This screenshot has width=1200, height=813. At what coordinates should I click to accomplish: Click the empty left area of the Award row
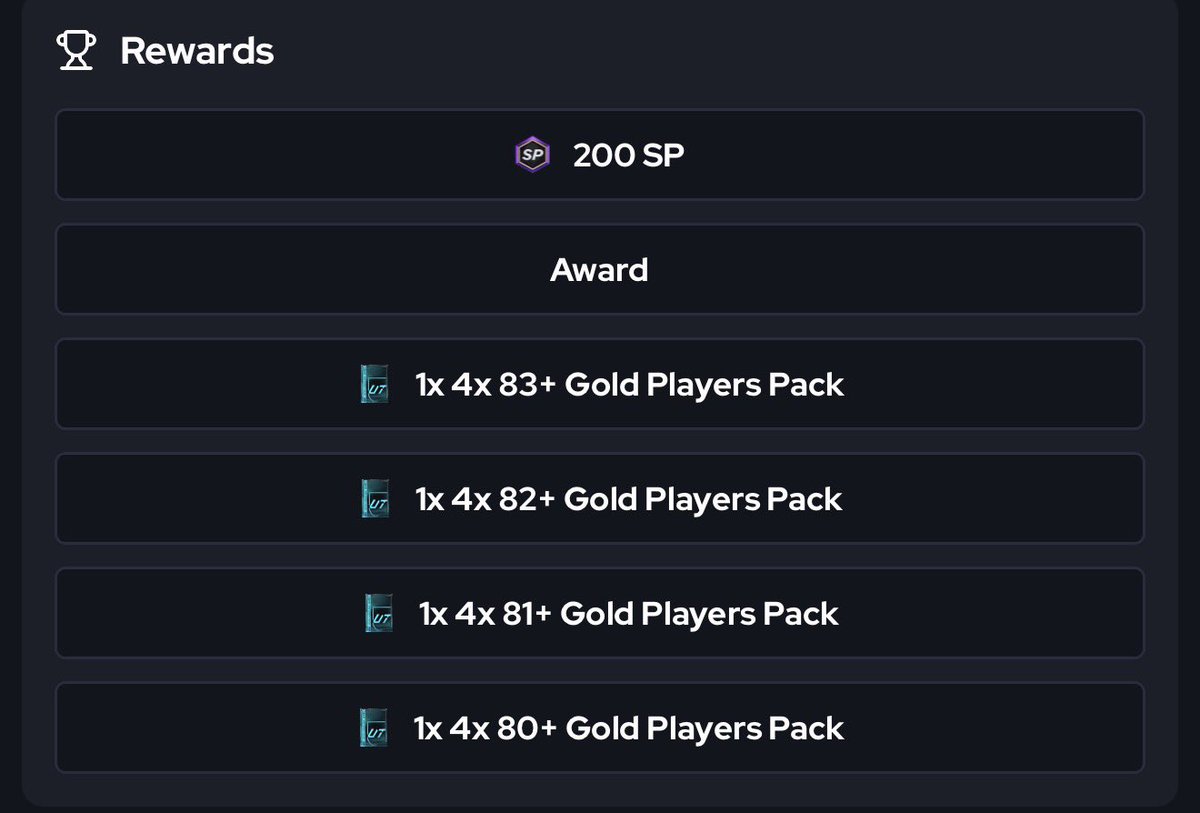click(x=300, y=269)
